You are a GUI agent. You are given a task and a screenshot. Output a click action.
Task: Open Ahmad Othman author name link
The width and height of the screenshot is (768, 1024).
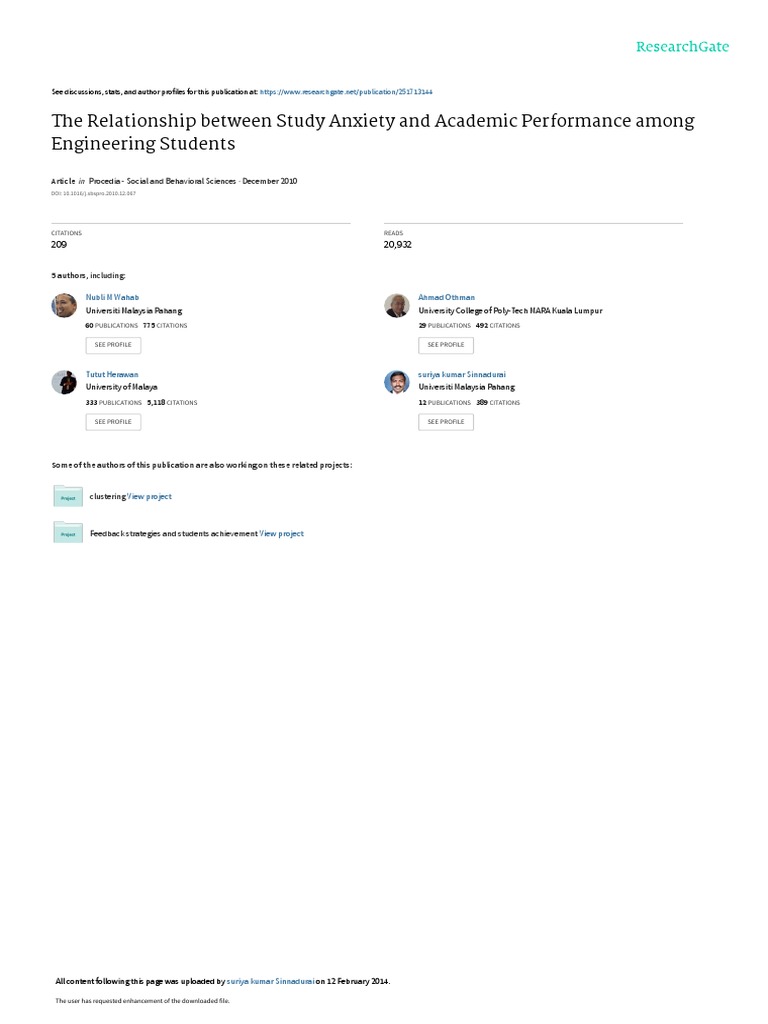[446, 297]
